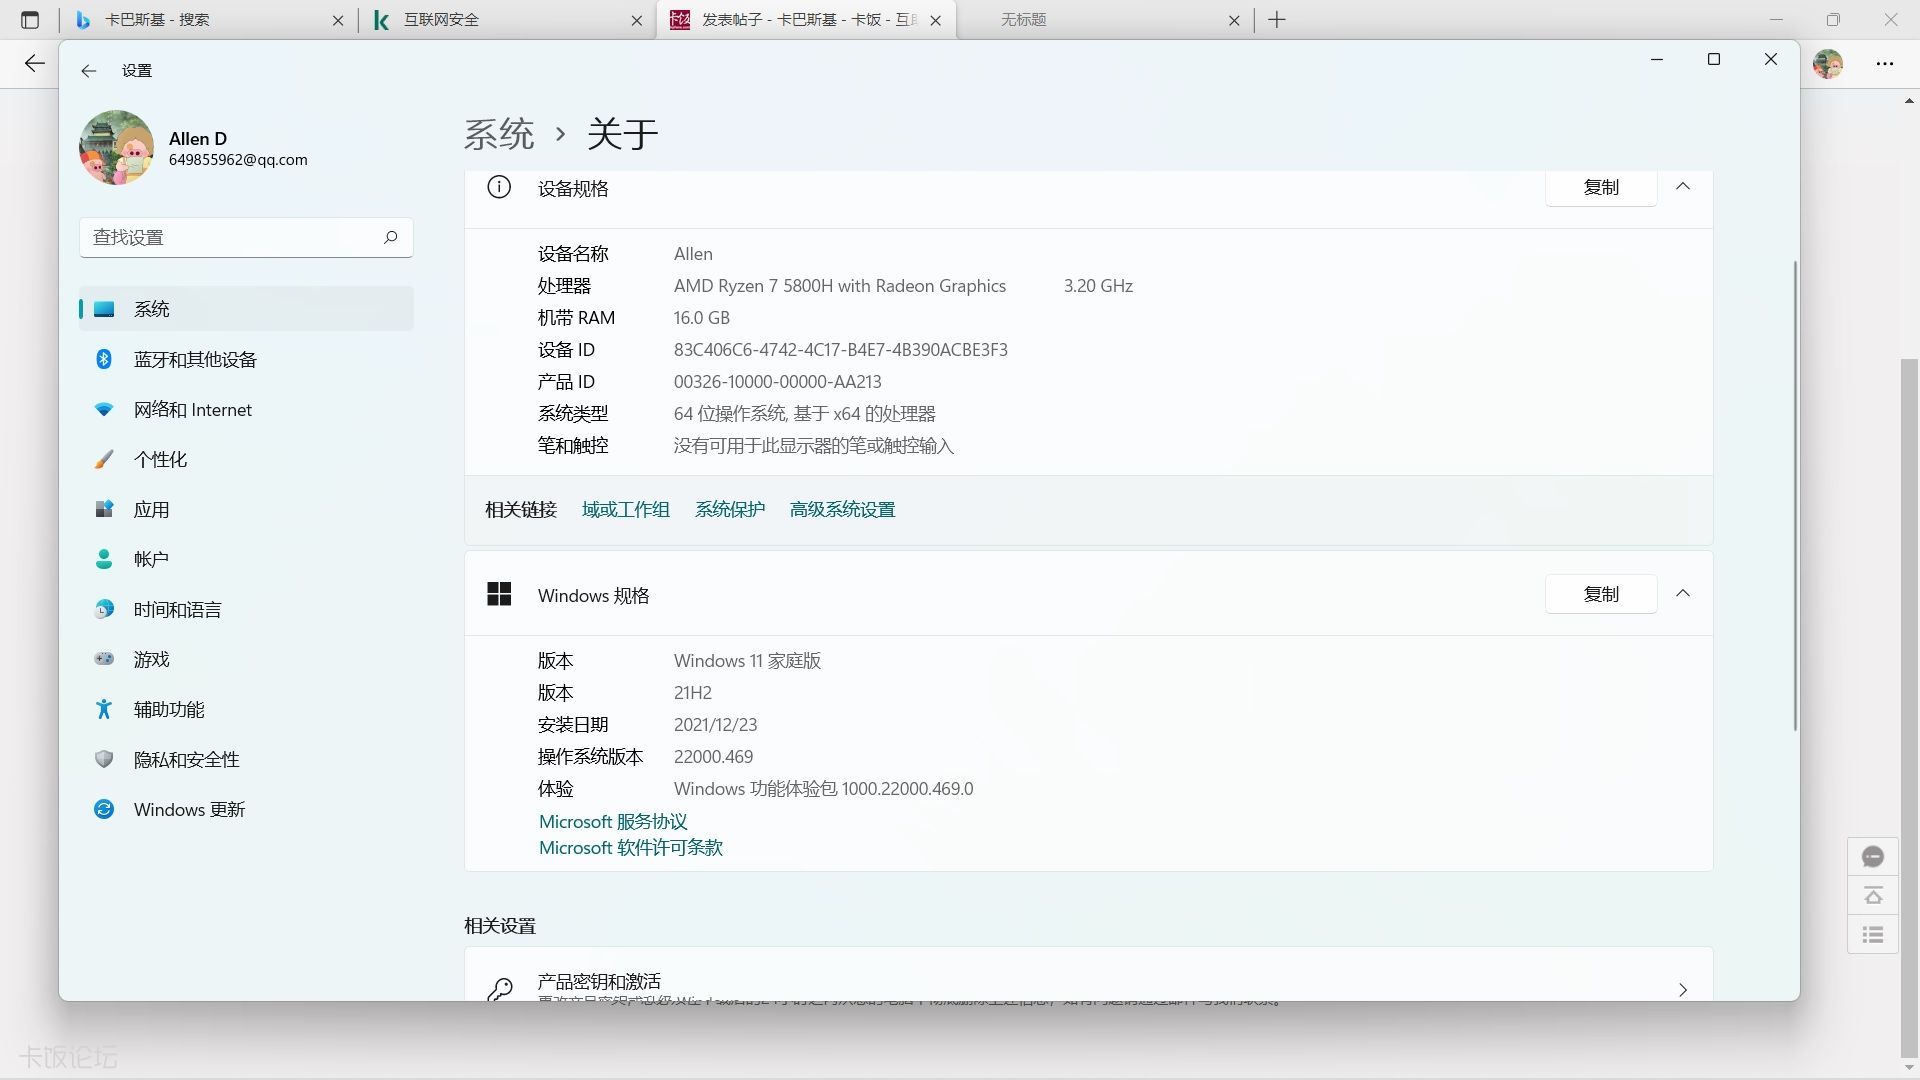Open 隐私和安全性 settings
1920x1080 pixels.
pyautogui.click(x=246, y=759)
